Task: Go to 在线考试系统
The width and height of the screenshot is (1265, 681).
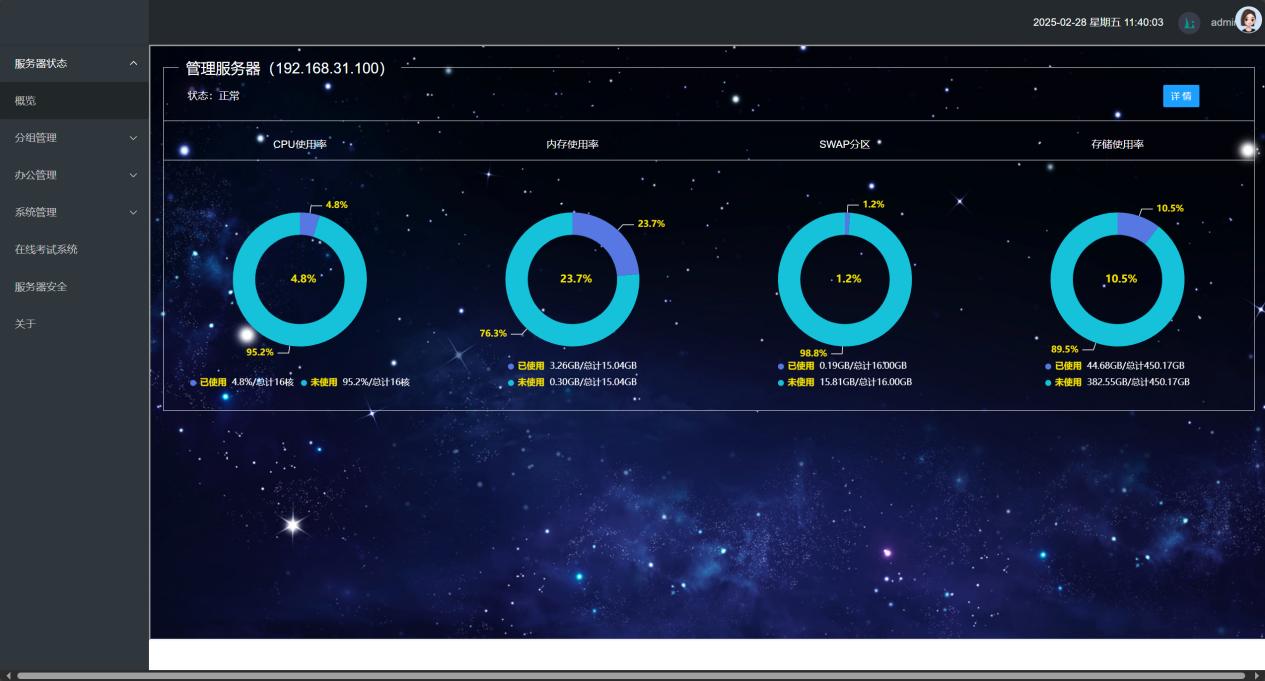Action: click(x=74, y=249)
